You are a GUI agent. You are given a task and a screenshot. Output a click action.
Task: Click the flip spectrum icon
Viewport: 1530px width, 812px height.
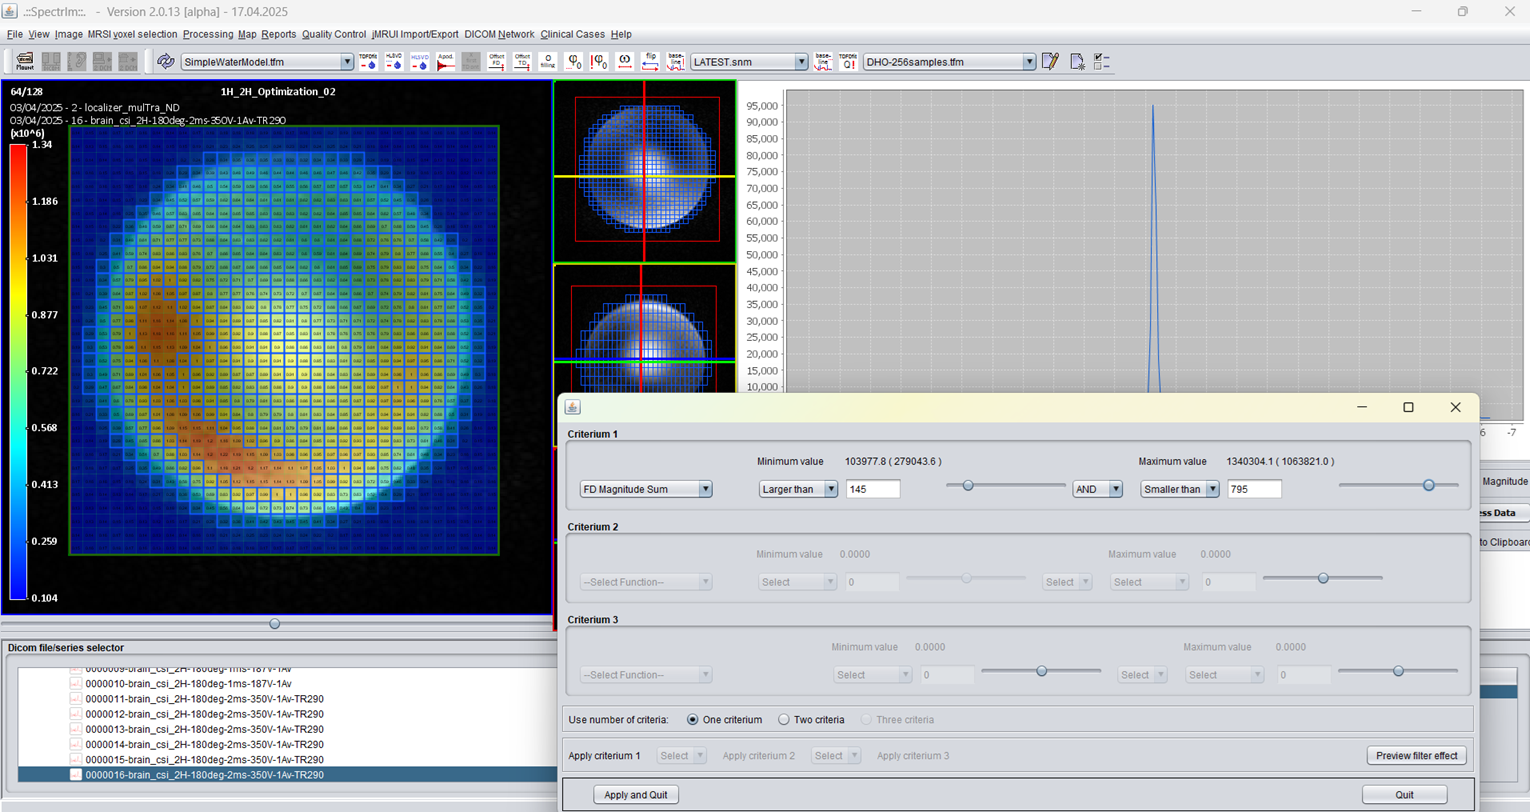(650, 61)
